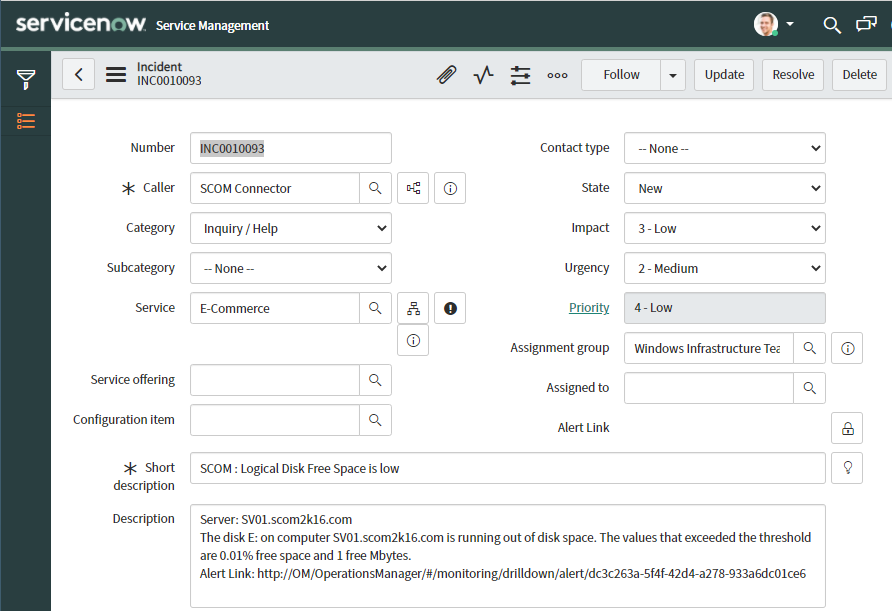This screenshot has height=611, width=892.
Task: Click the Delete button
Action: tap(860, 75)
